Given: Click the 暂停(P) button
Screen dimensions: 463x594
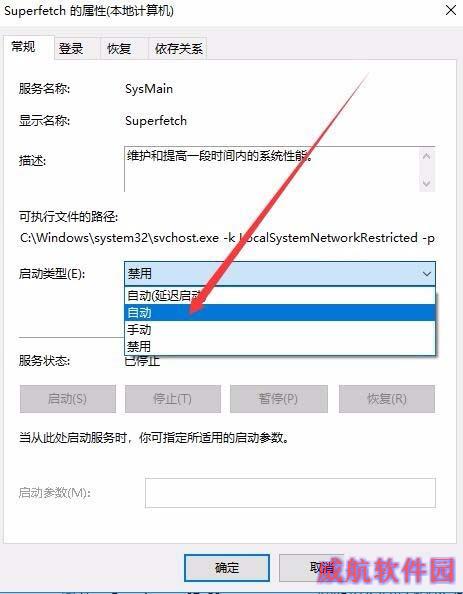Looking at the screenshot, I should 279,399.
